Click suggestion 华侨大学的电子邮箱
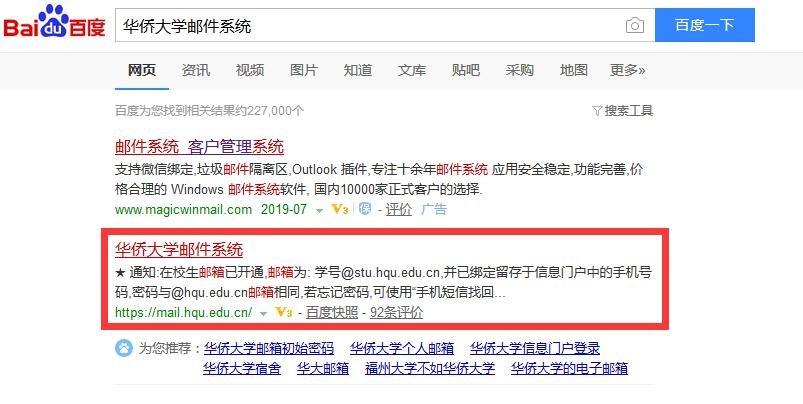 coord(569,368)
